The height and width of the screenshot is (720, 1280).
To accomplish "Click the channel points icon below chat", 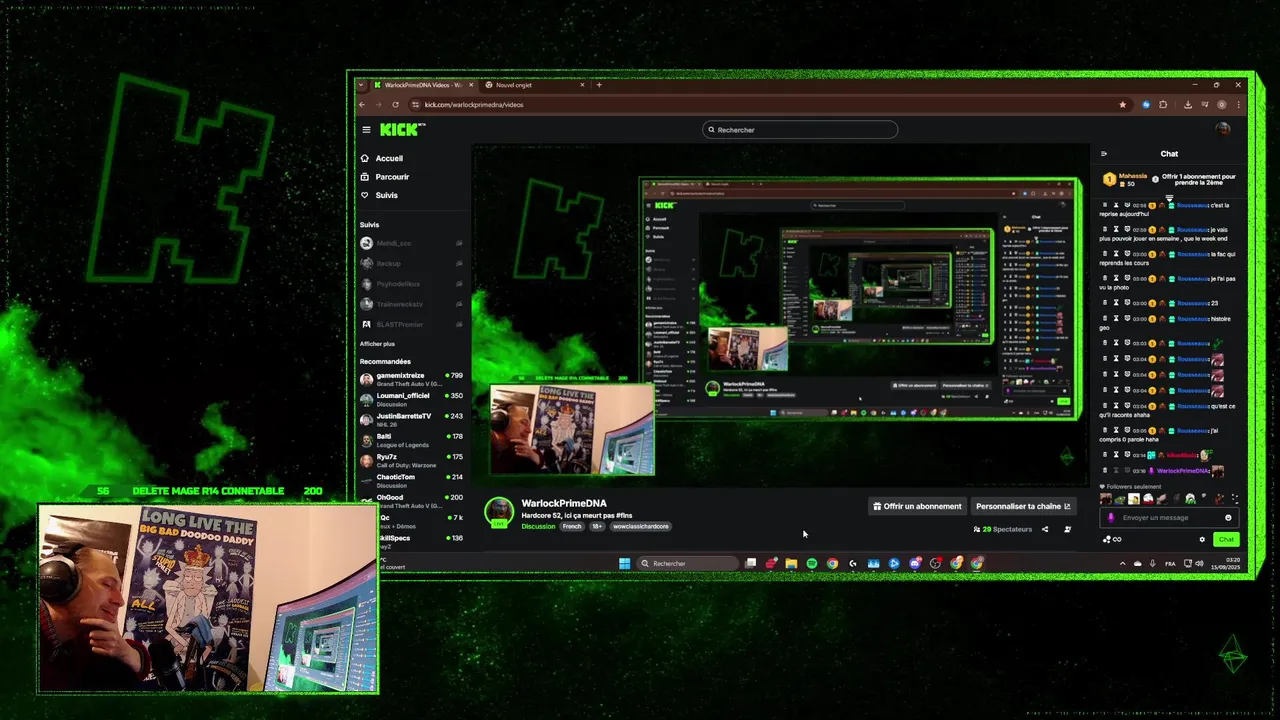I will point(1111,539).
